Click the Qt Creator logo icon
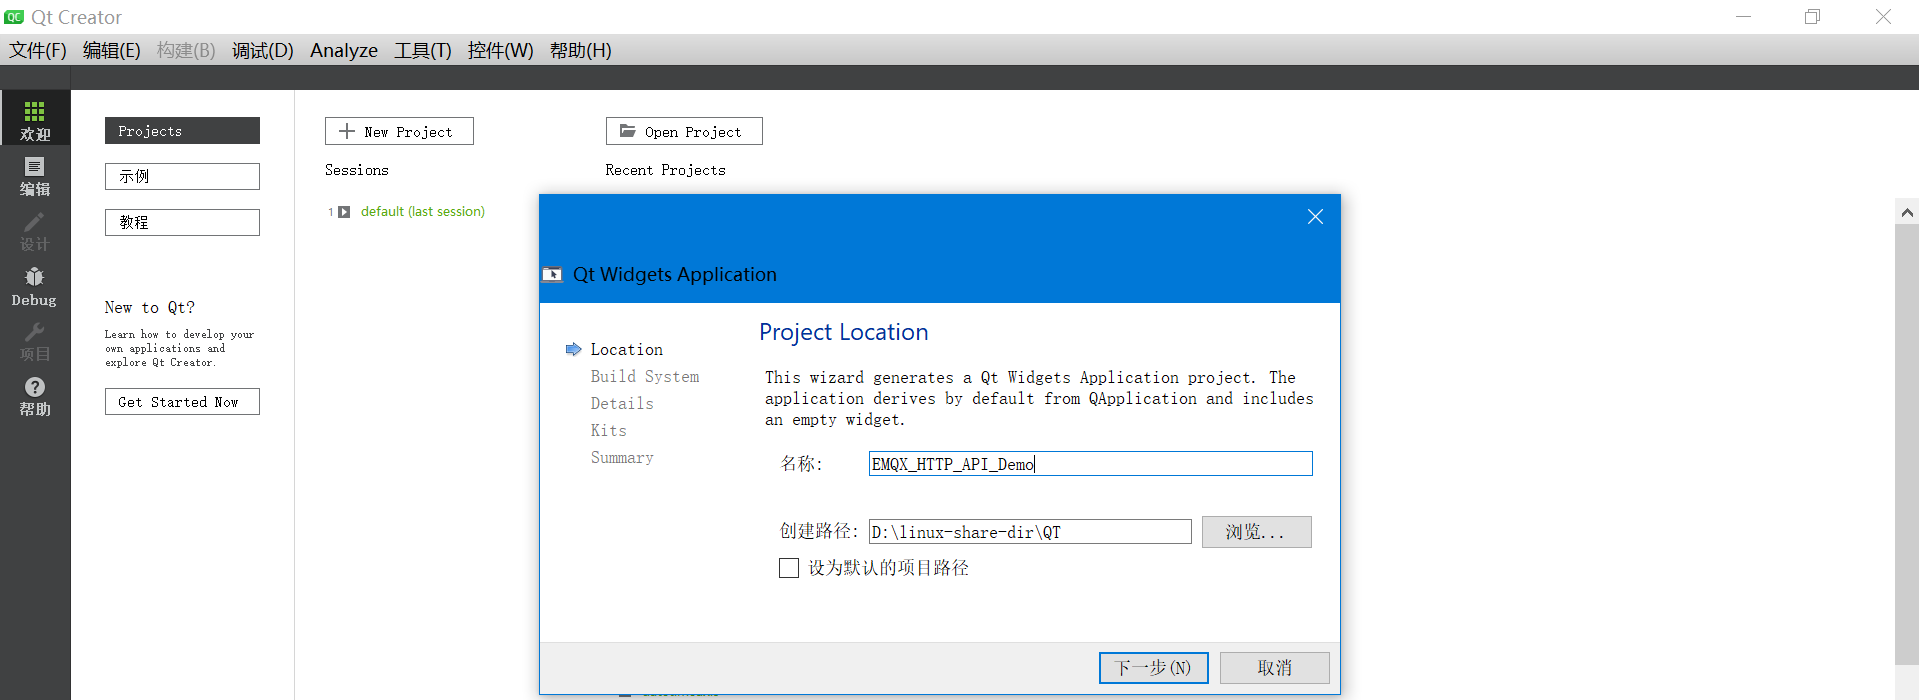The width and height of the screenshot is (1919, 700). [x=14, y=17]
